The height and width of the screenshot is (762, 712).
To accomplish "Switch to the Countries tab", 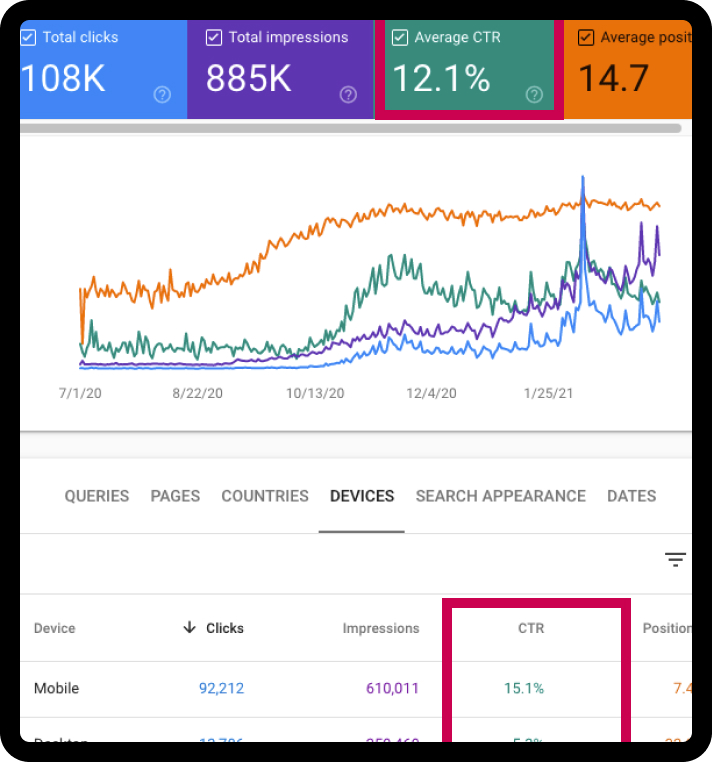I will tap(265, 496).
